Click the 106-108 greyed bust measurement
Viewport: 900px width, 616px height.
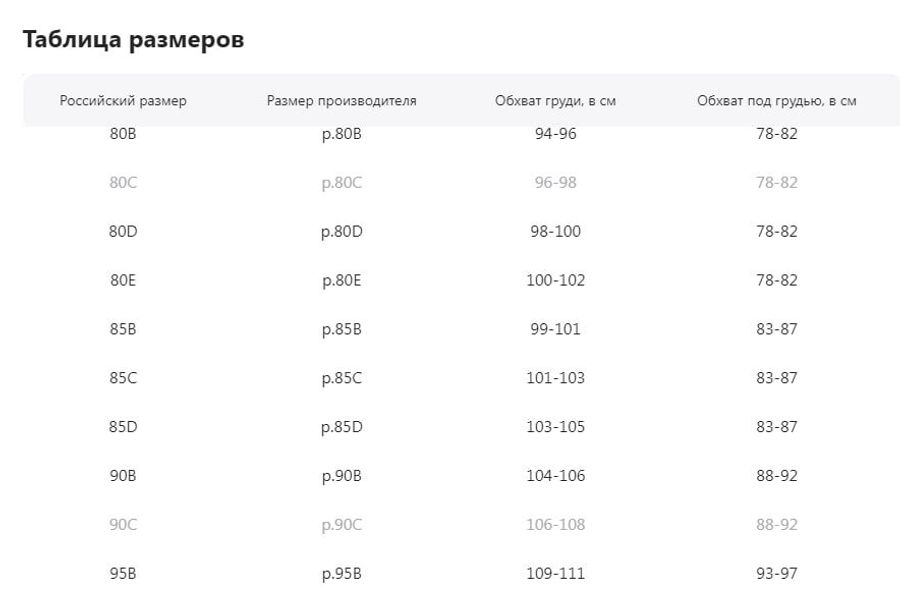click(556, 525)
